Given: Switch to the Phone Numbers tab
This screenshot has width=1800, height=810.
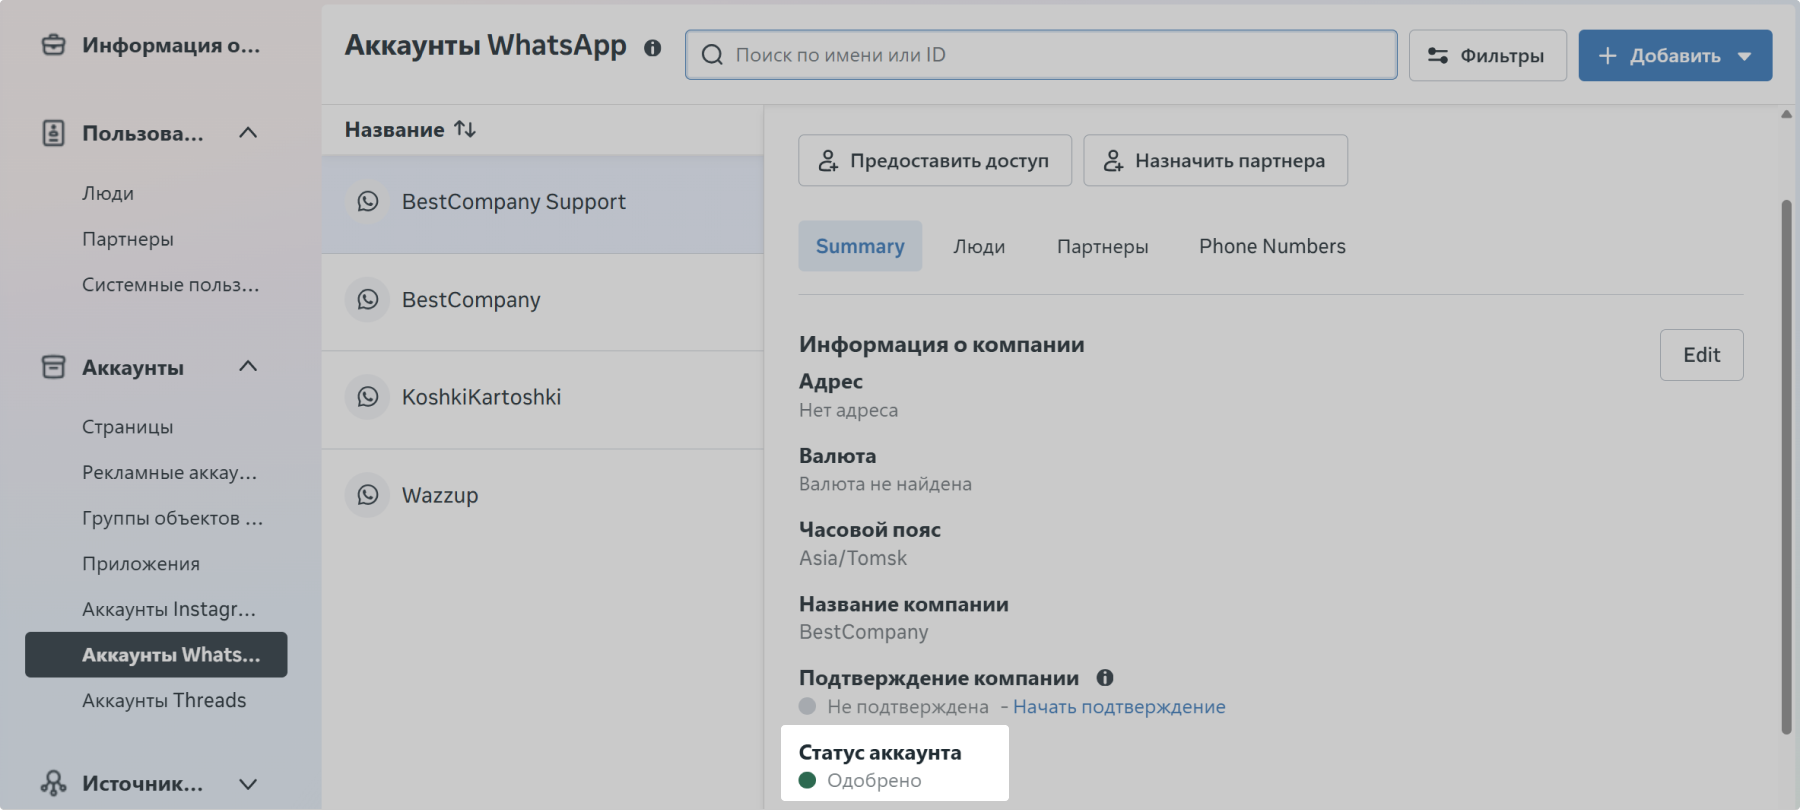Looking at the screenshot, I should pos(1272,246).
